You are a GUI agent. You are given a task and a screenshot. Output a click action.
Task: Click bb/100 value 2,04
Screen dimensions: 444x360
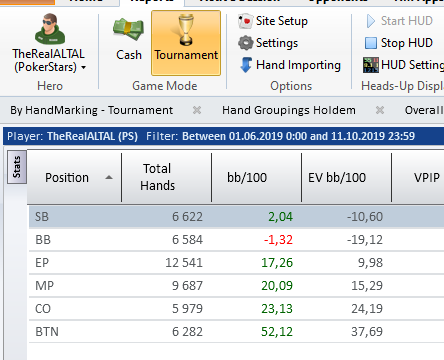tap(280, 217)
